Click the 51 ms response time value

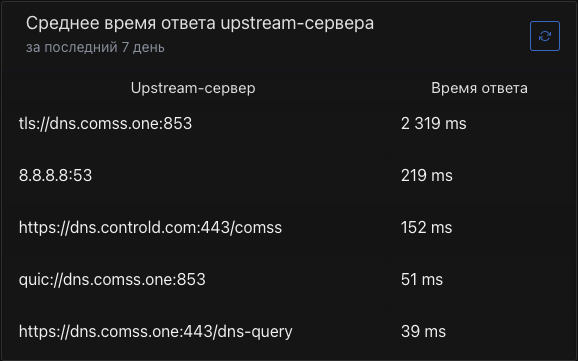(422, 280)
